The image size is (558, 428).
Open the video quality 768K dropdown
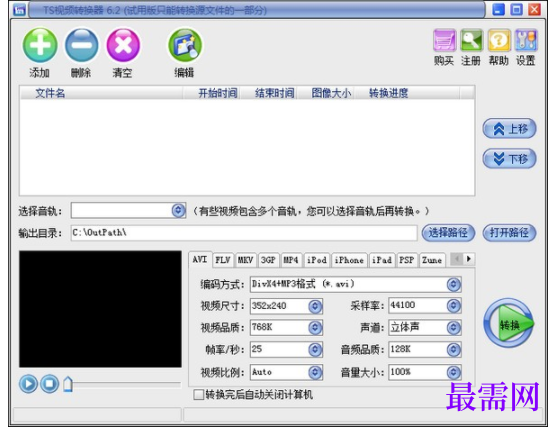pyautogui.click(x=315, y=328)
